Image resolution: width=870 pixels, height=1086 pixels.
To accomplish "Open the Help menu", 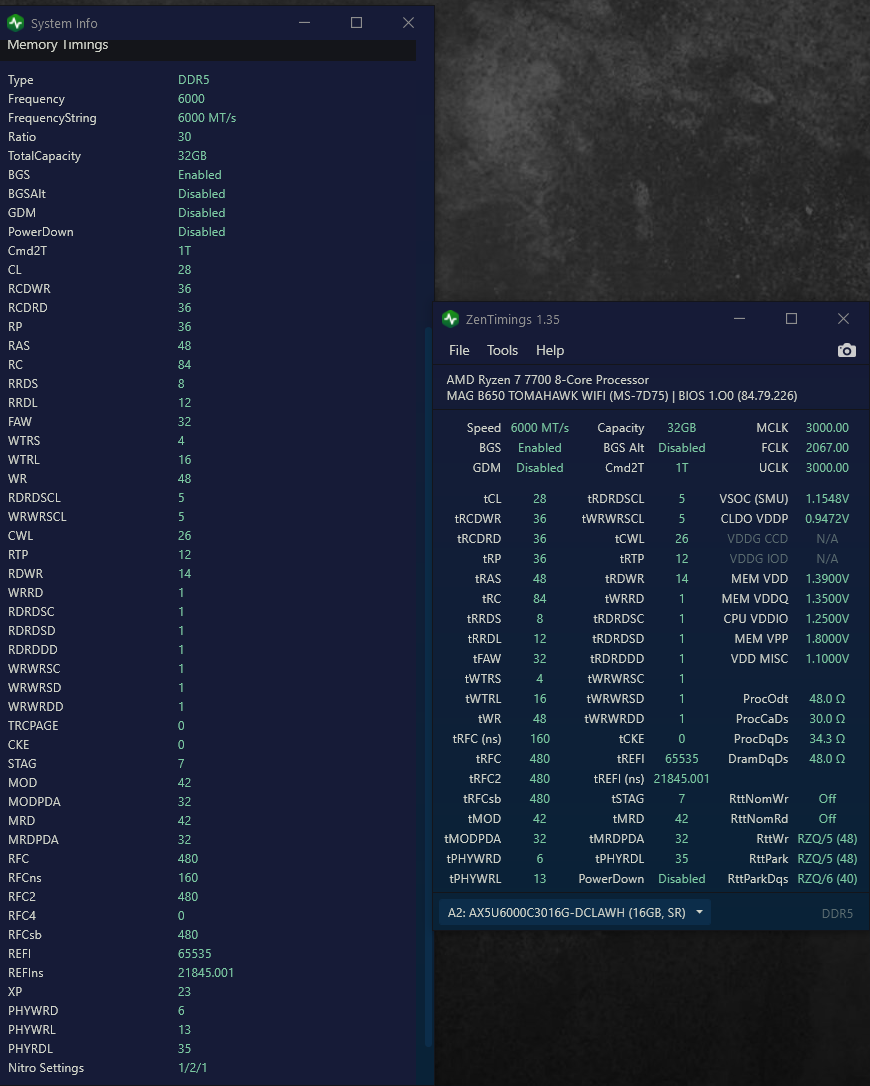I will tap(550, 350).
